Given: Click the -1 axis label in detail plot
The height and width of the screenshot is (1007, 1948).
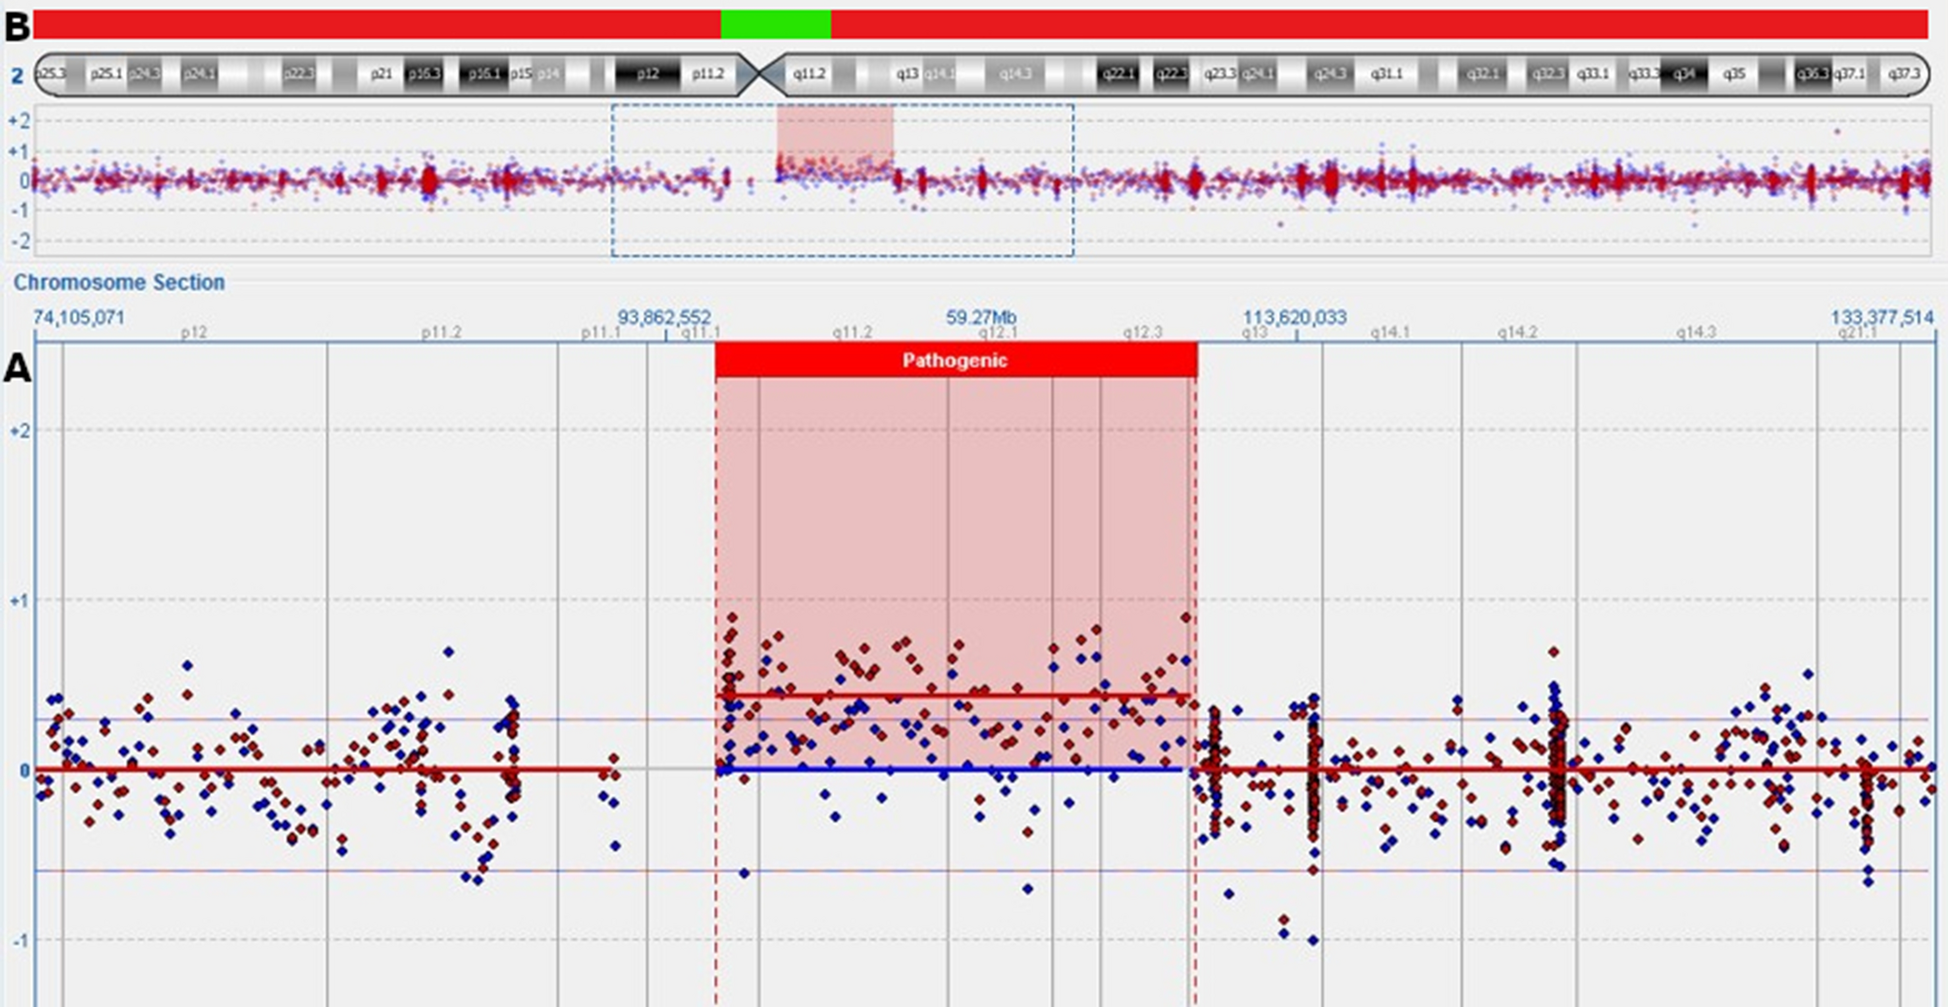Looking at the screenshot, I should tap(19, 940).
